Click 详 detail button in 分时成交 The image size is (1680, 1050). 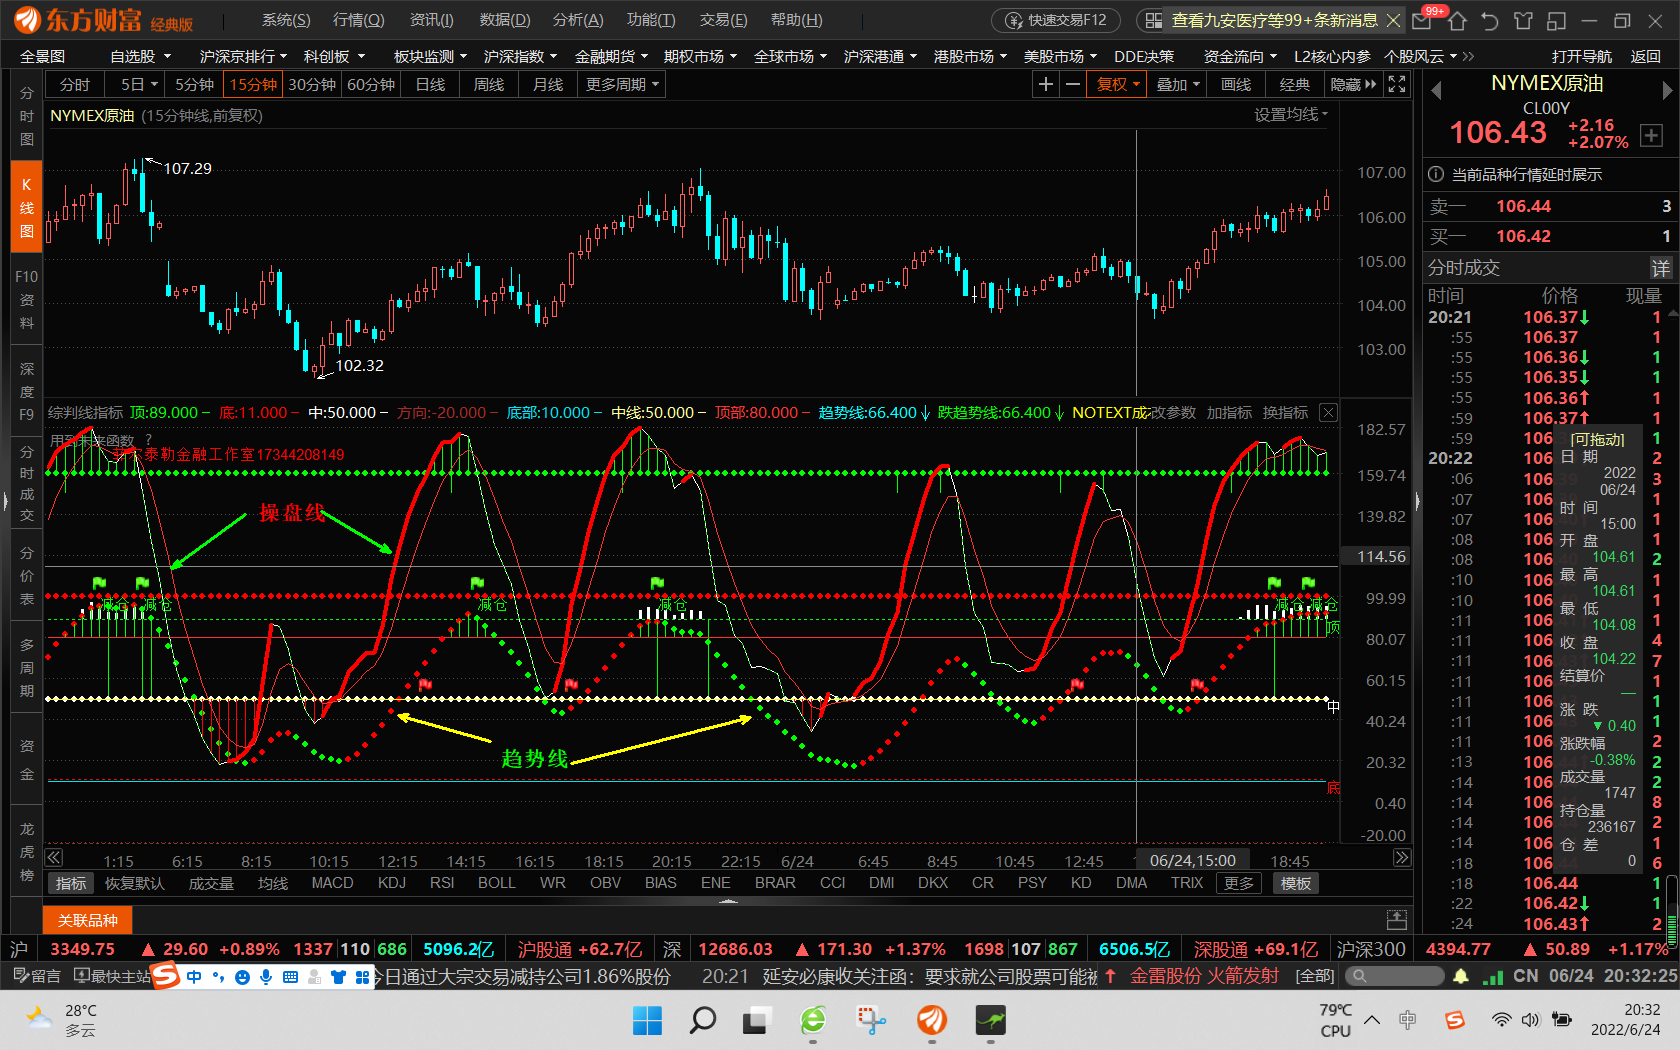pyautogui.click(x=1660, y=267)
